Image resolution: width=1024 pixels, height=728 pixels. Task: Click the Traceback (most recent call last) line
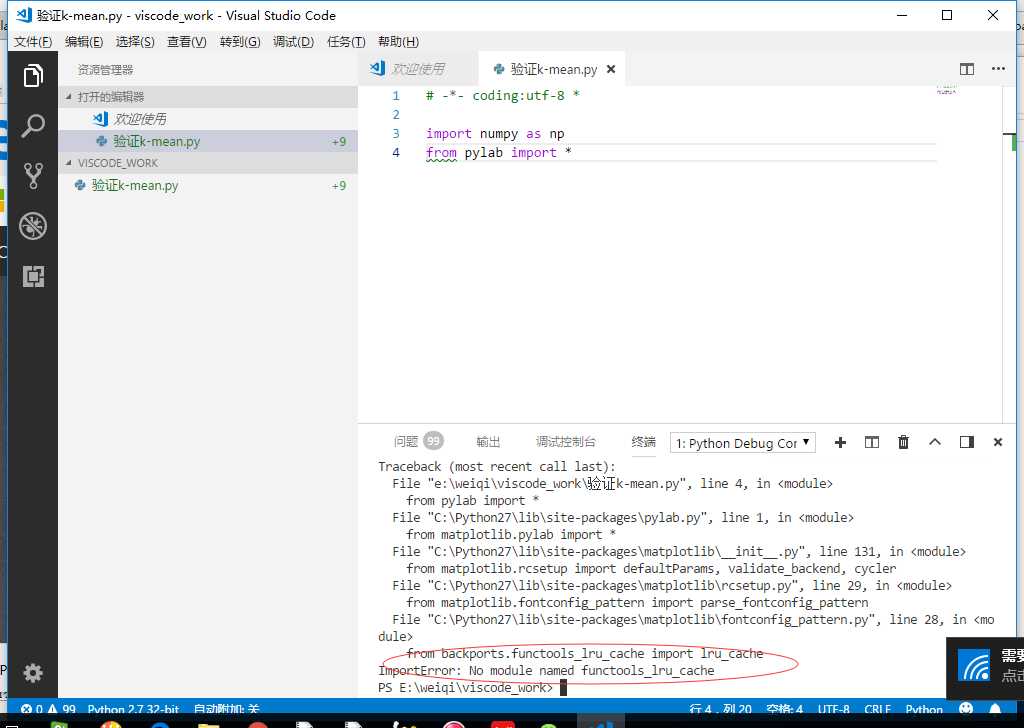(x=497, y=466)
